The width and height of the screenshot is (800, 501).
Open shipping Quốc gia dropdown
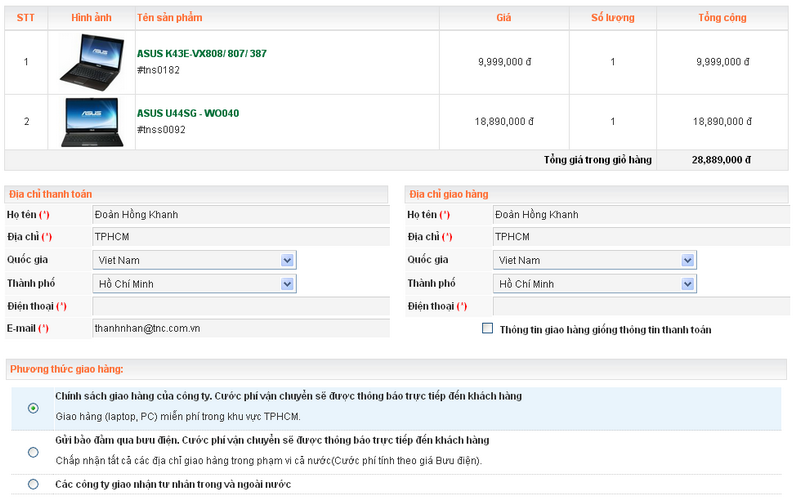(595, 260)
